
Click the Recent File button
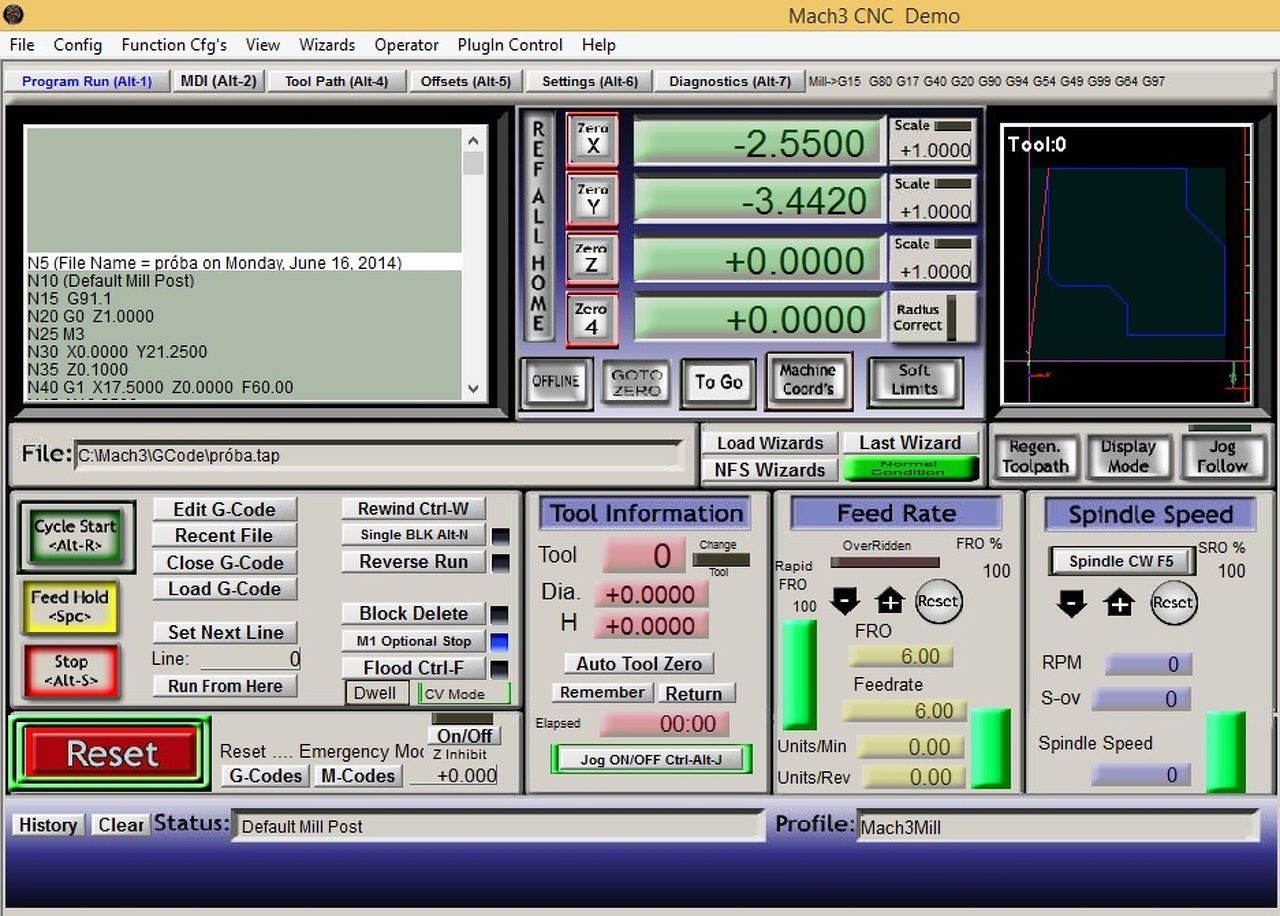click(x=224, y=536)
